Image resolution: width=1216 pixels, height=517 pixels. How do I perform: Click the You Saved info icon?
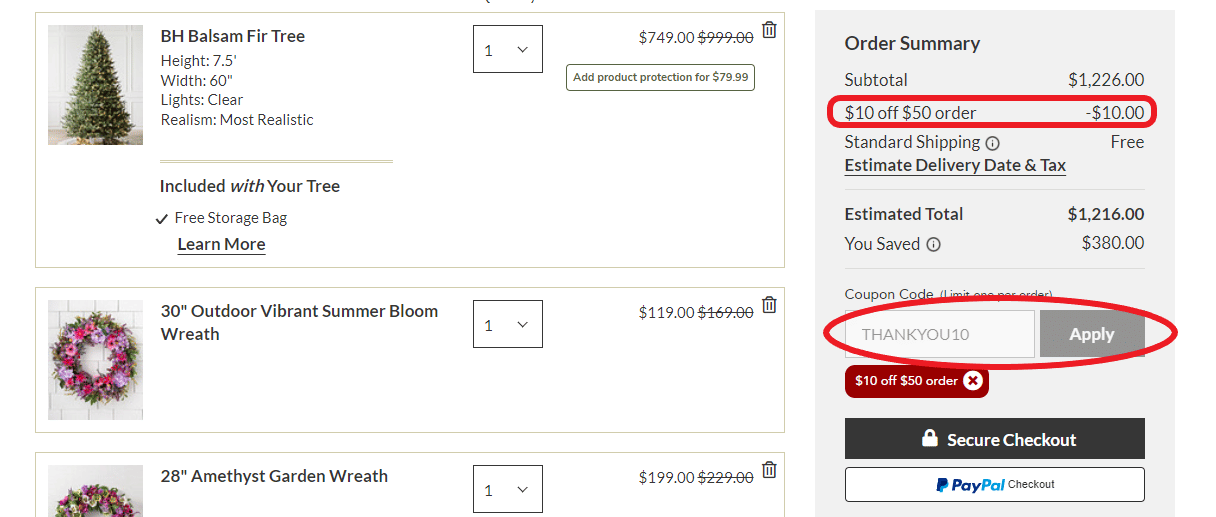click(933, 244)
